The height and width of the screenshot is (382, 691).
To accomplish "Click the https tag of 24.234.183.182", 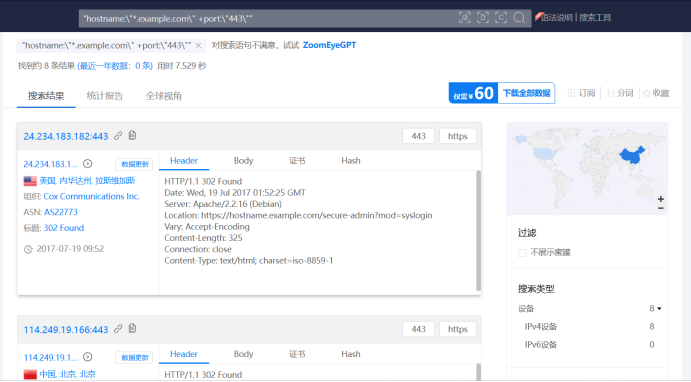I will (457, 136).
